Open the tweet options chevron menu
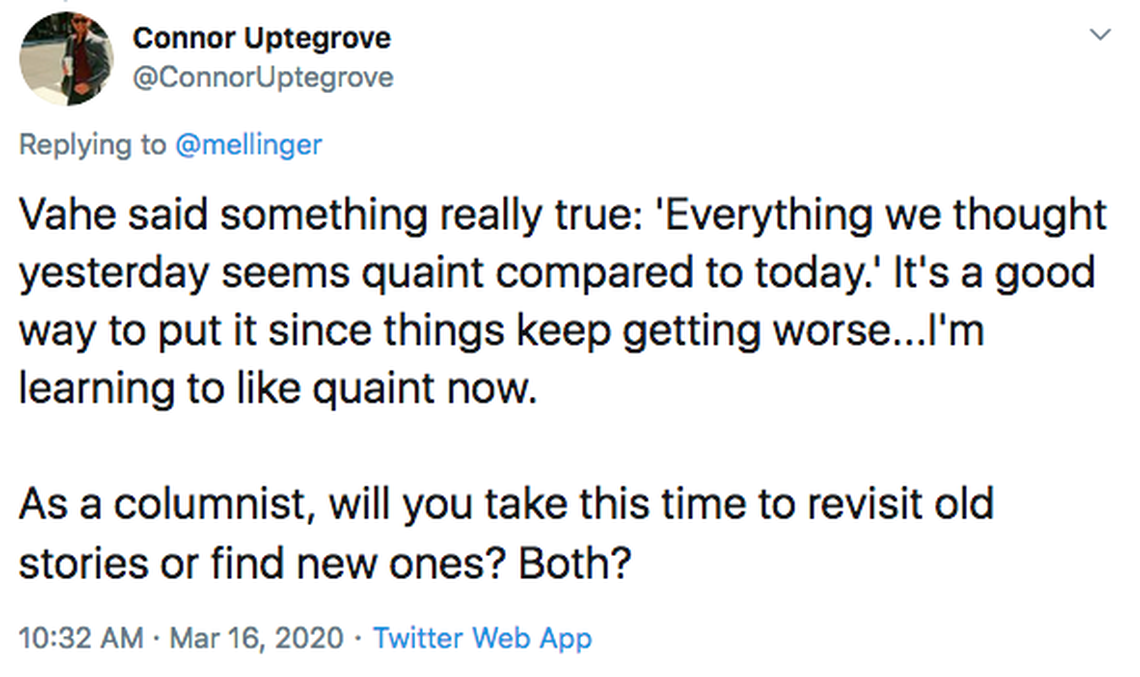Image resolution: width=1140 pixels, height=677 pixels. point(1100,36)
